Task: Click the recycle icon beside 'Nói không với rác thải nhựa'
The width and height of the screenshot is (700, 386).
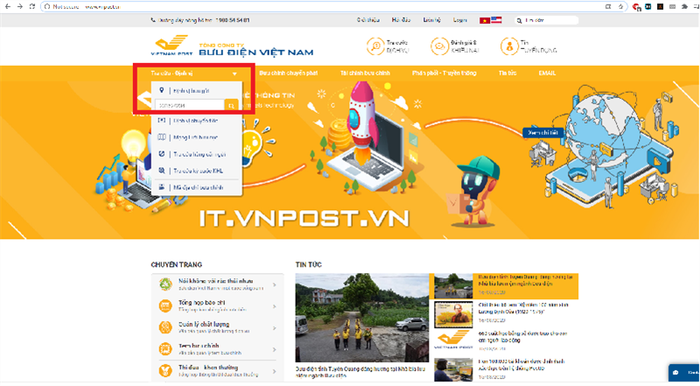Action: (x=166, y=284)
